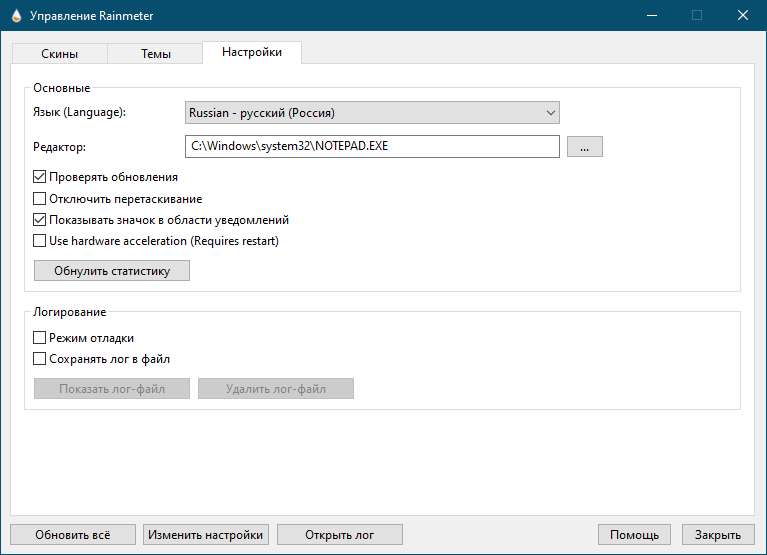Click the Помощь button
This screenshot has width=767, height=555.
(x=634, y=534)
